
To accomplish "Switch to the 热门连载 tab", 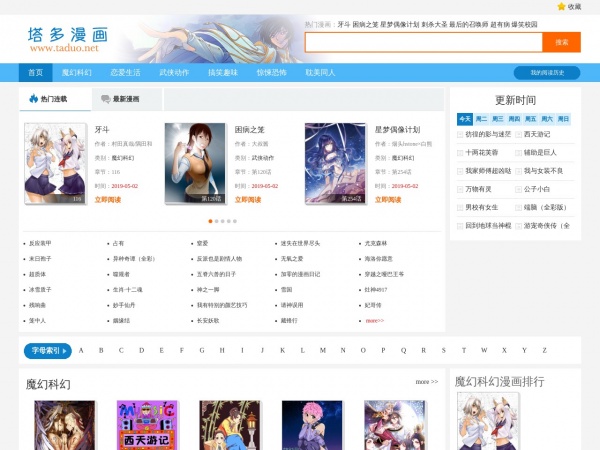I will pyautogui.click(x=55, y=99).
